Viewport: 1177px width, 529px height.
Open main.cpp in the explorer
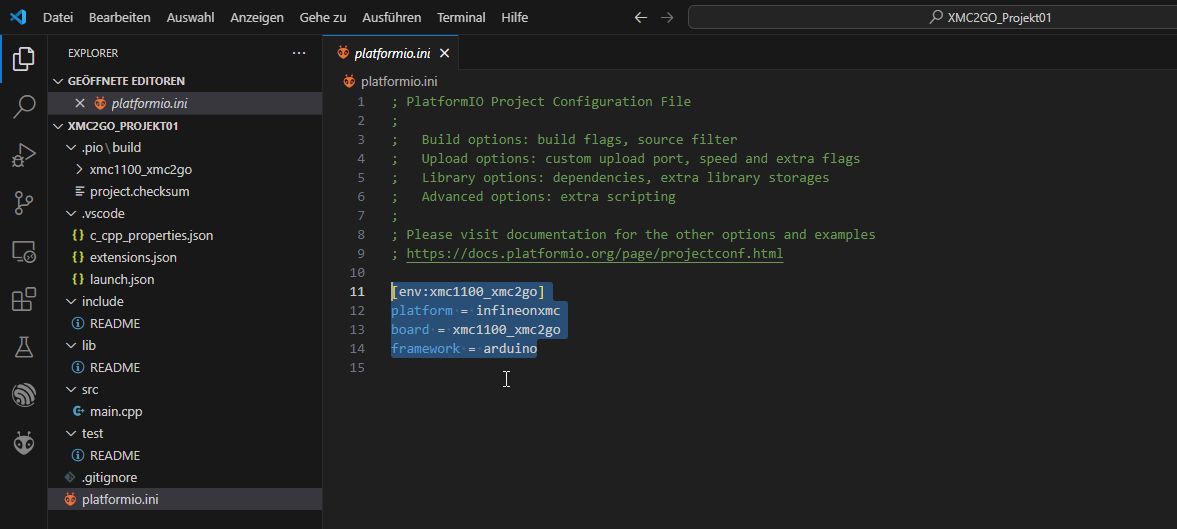coord(115,411)
